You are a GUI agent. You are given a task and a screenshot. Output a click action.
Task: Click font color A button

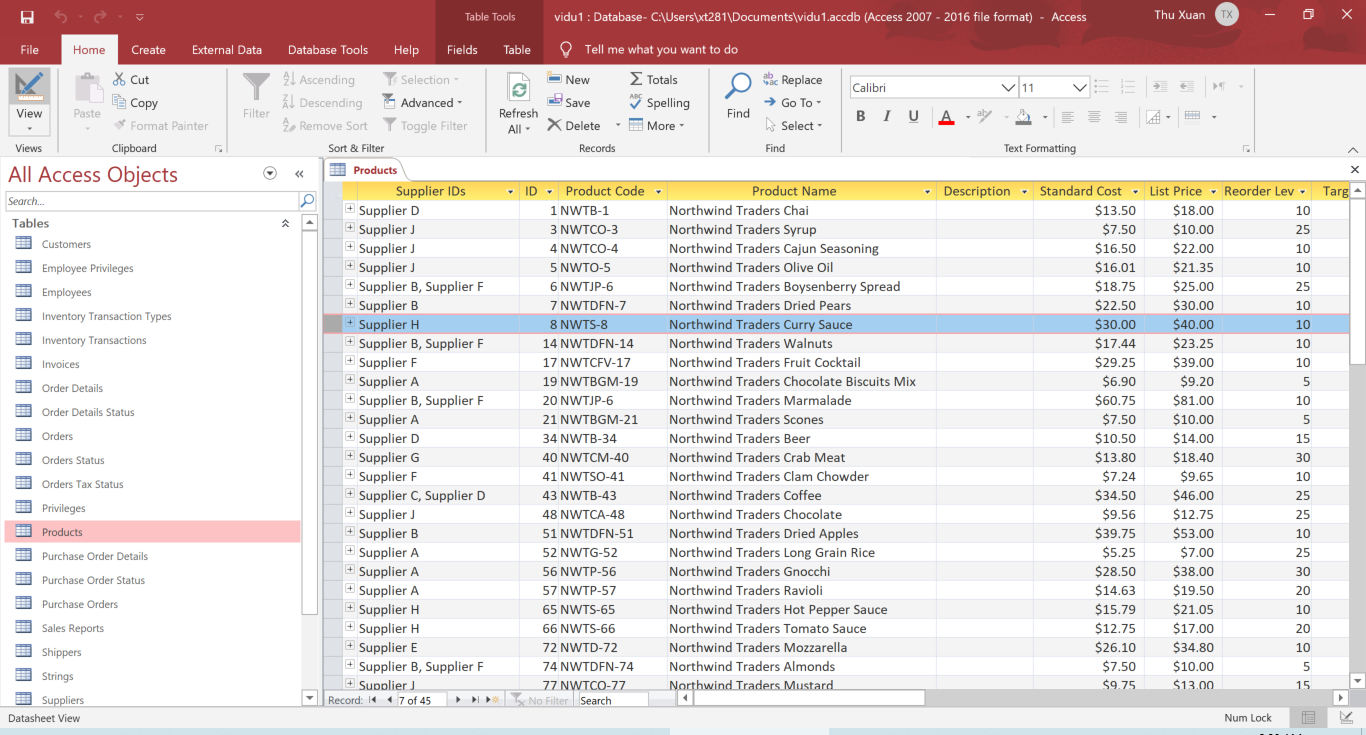pos(947,117)
